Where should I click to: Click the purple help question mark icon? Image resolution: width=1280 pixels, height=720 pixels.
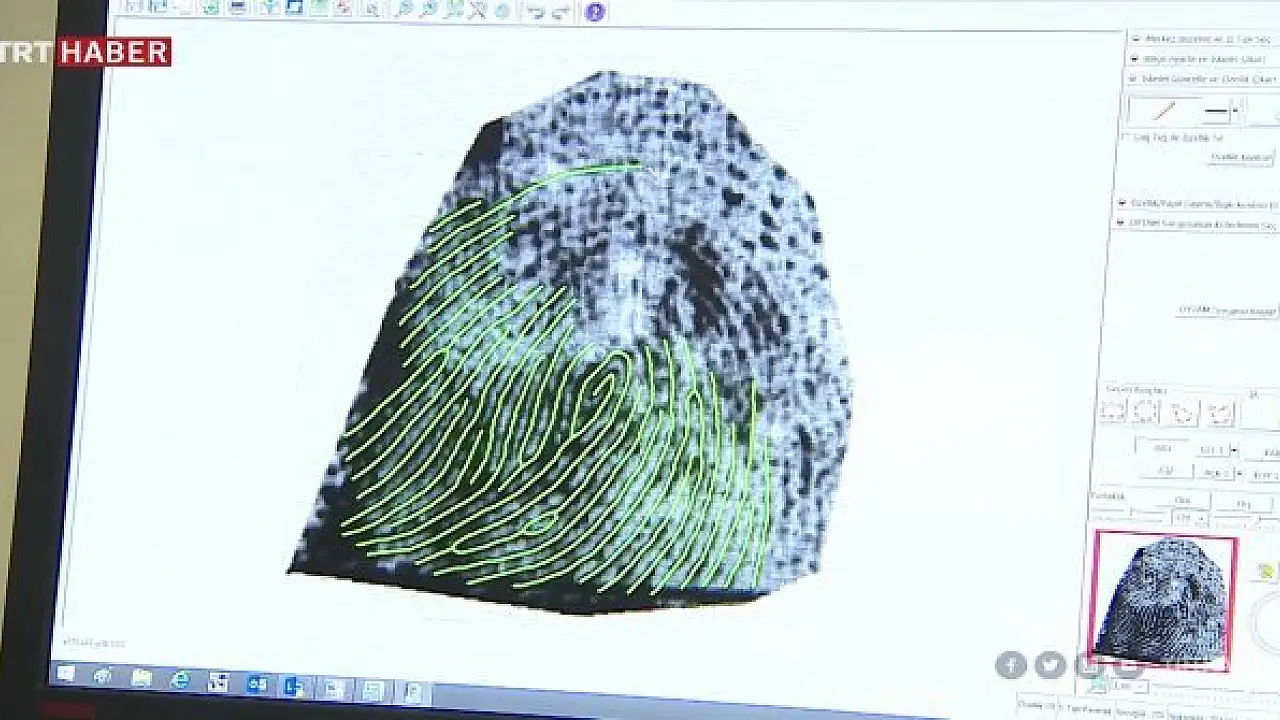click(594, 12)
